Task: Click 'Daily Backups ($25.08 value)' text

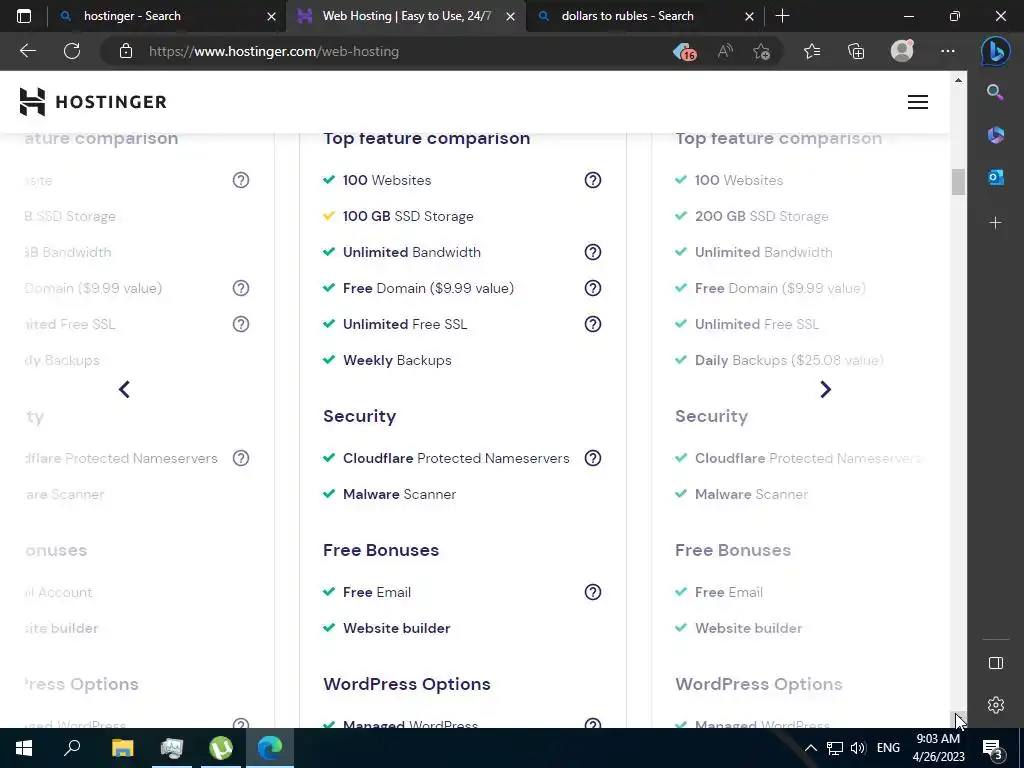Action: pos(789,360)
